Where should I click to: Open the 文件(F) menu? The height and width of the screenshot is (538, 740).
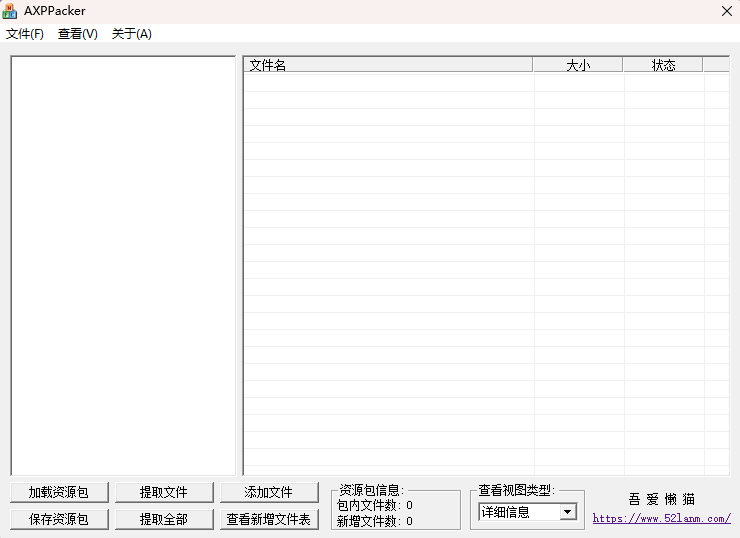pyautogui.click(x=25, y=34)
